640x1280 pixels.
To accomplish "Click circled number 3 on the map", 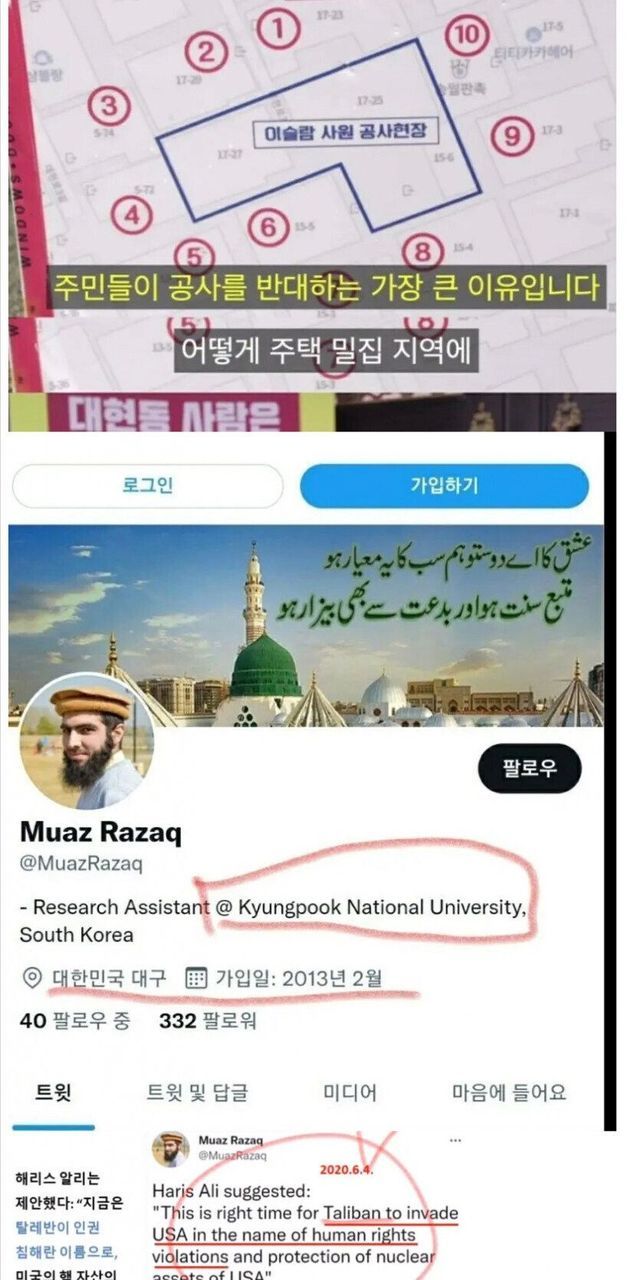I will 108,105.
